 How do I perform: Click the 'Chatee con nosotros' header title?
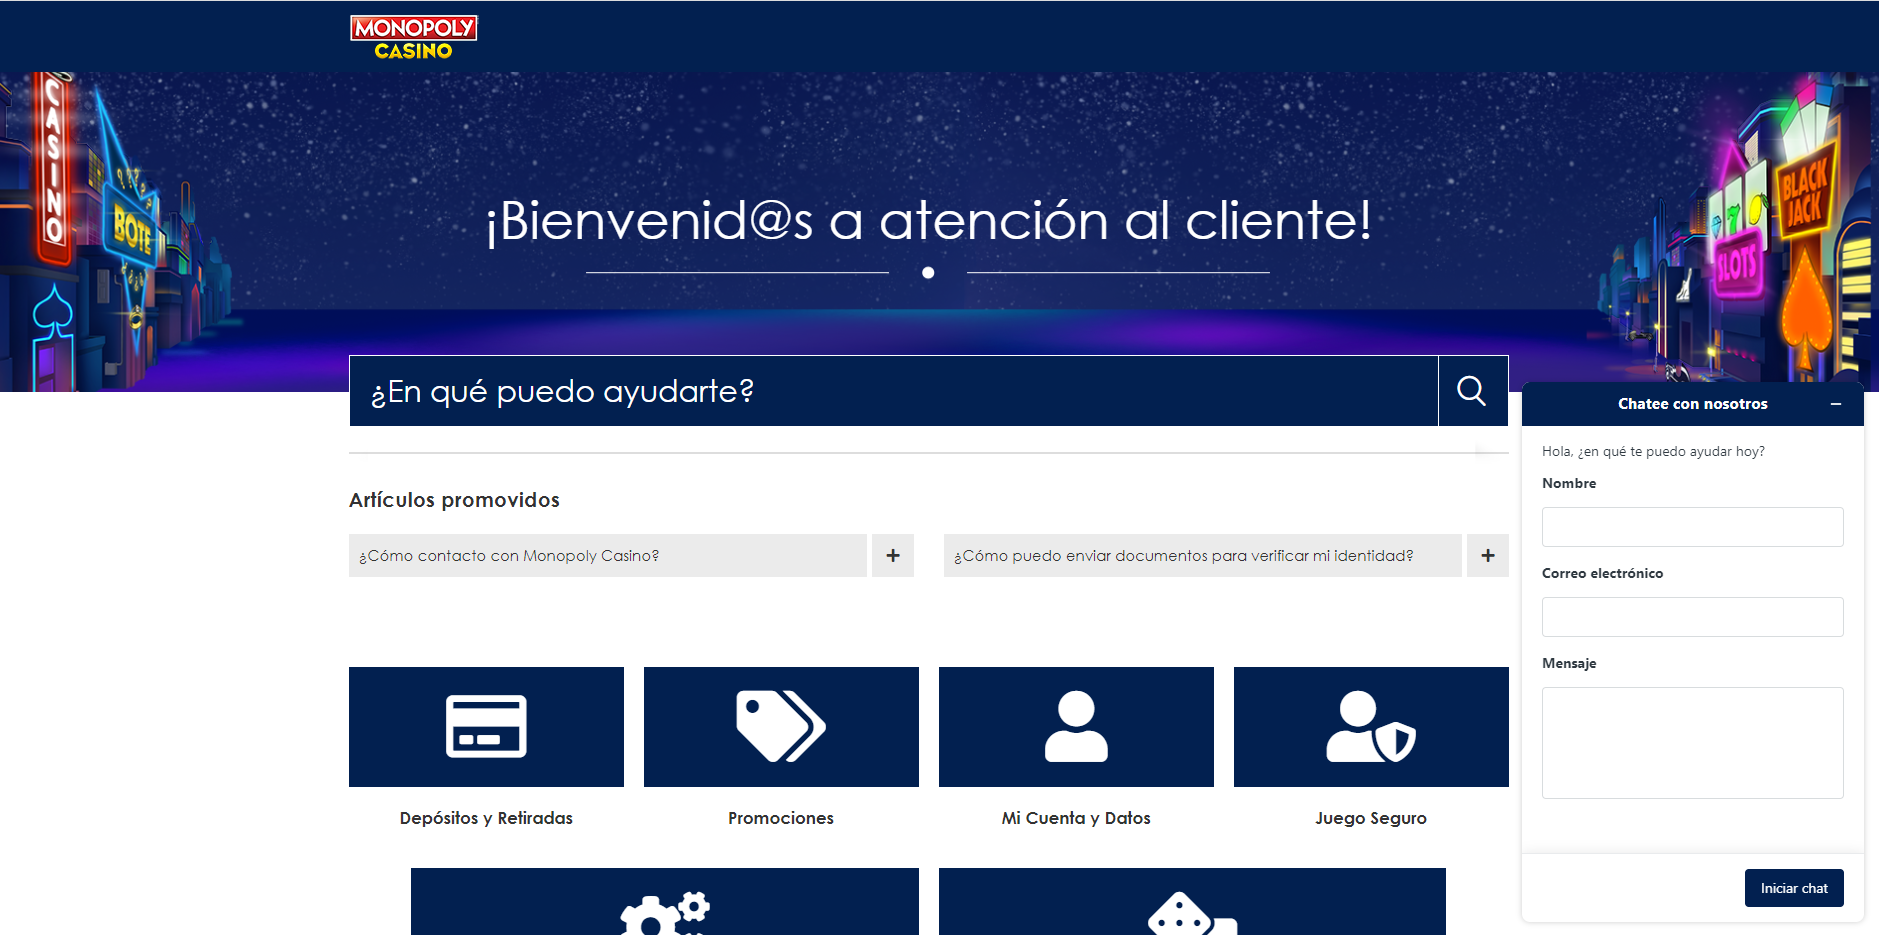(1692, 404)
